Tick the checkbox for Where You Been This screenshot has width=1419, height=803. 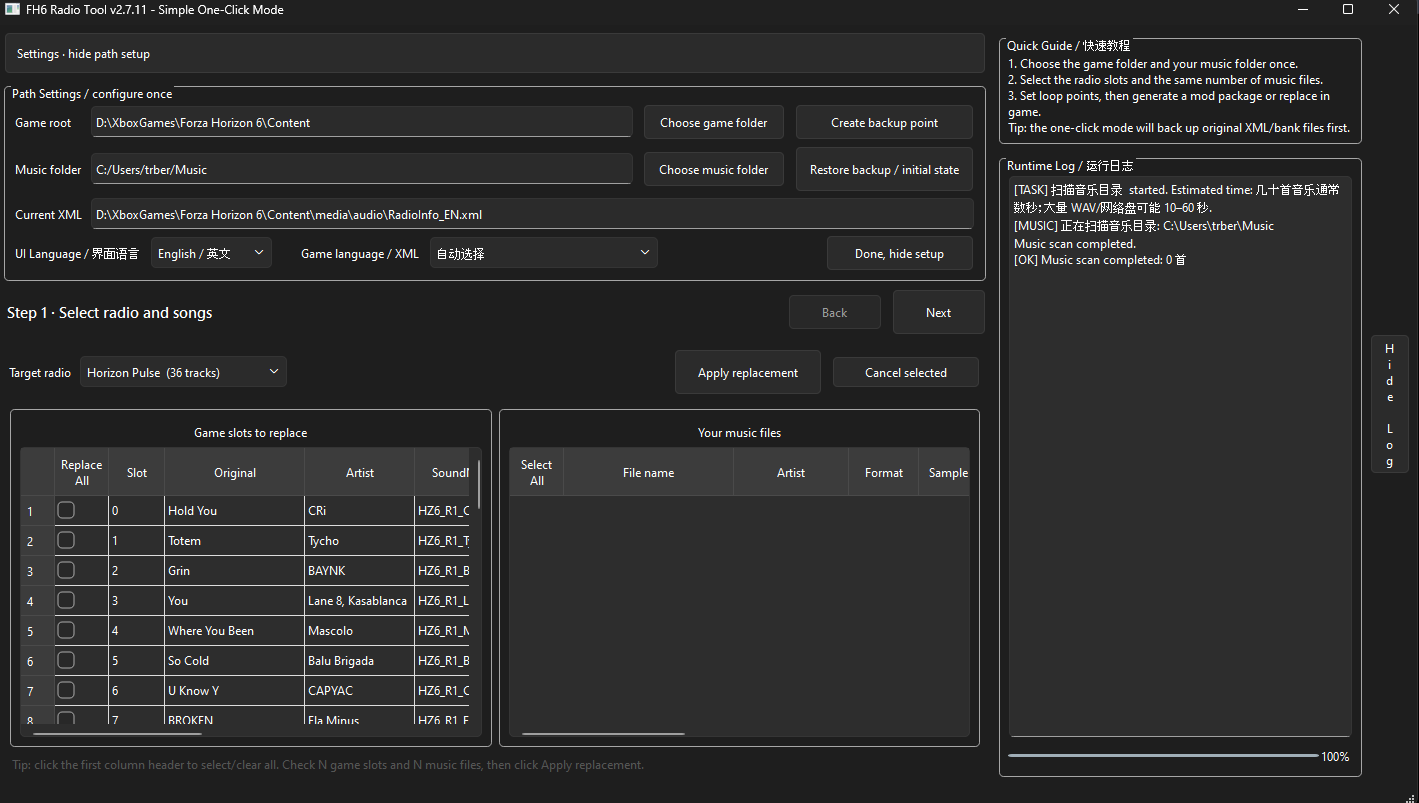point(66,630)
